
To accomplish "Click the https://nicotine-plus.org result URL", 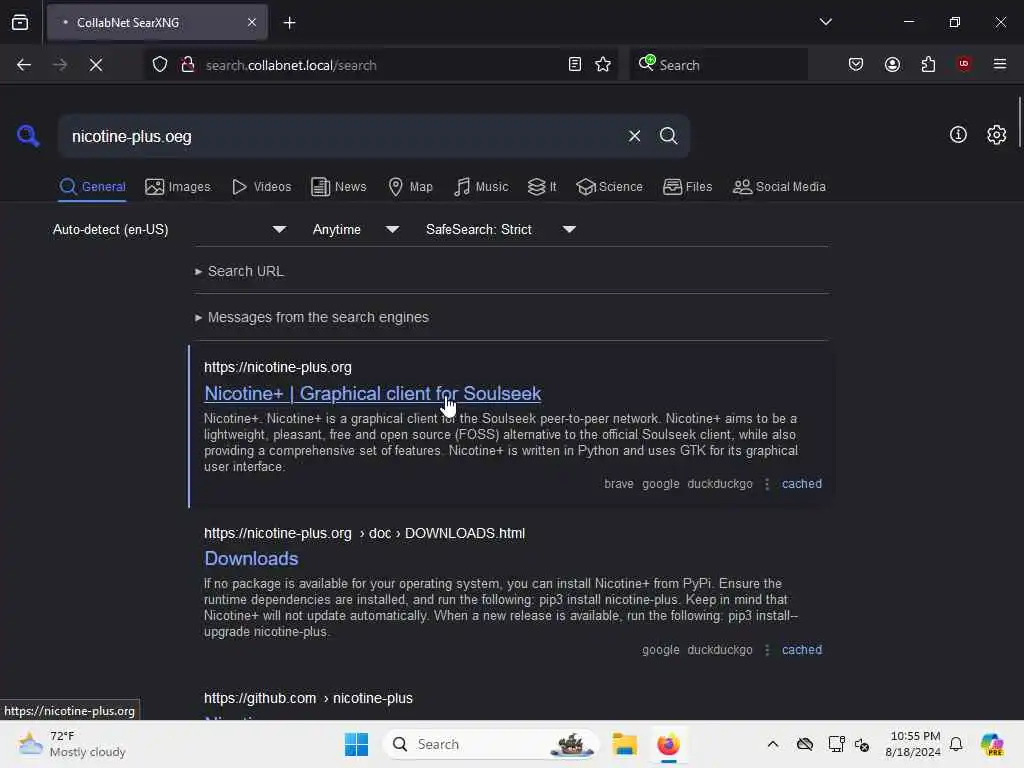I will 278,368.
